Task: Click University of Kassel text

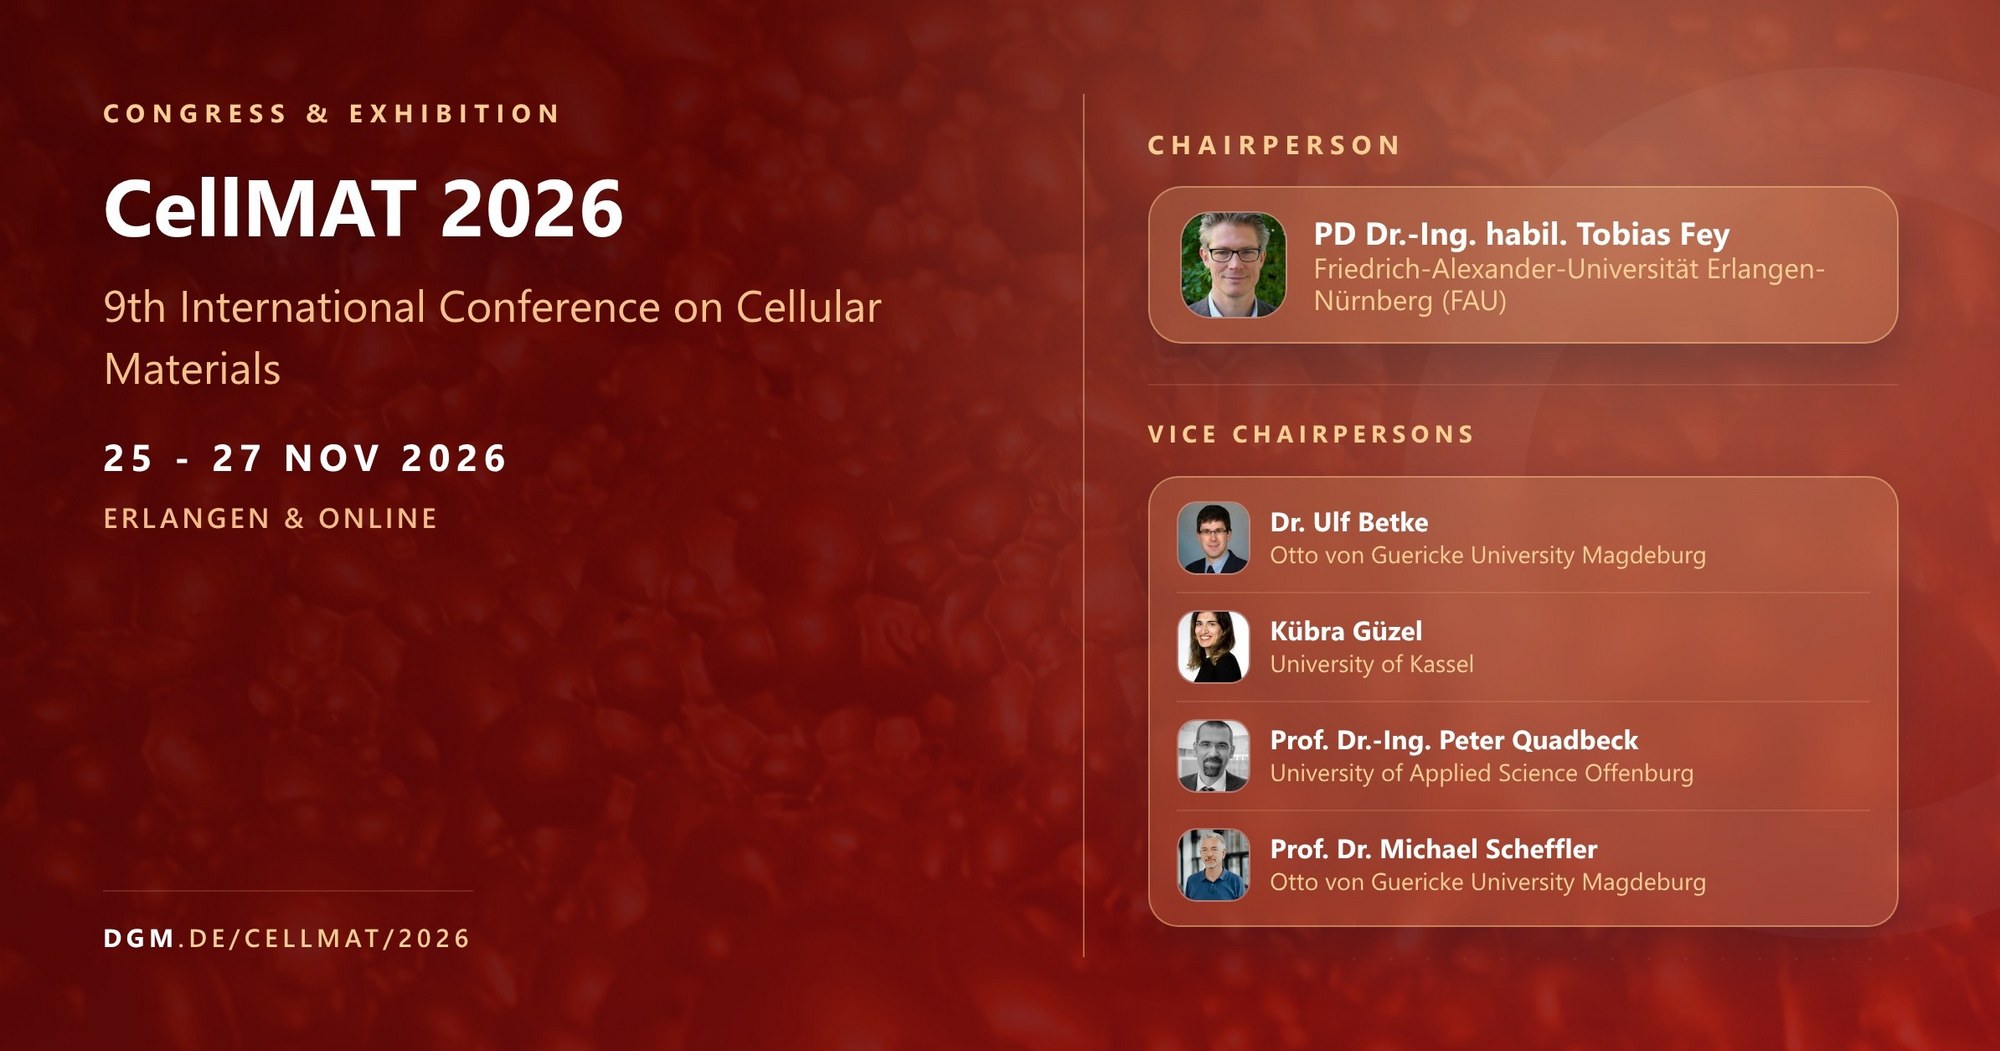Action: click(1372, 664)
